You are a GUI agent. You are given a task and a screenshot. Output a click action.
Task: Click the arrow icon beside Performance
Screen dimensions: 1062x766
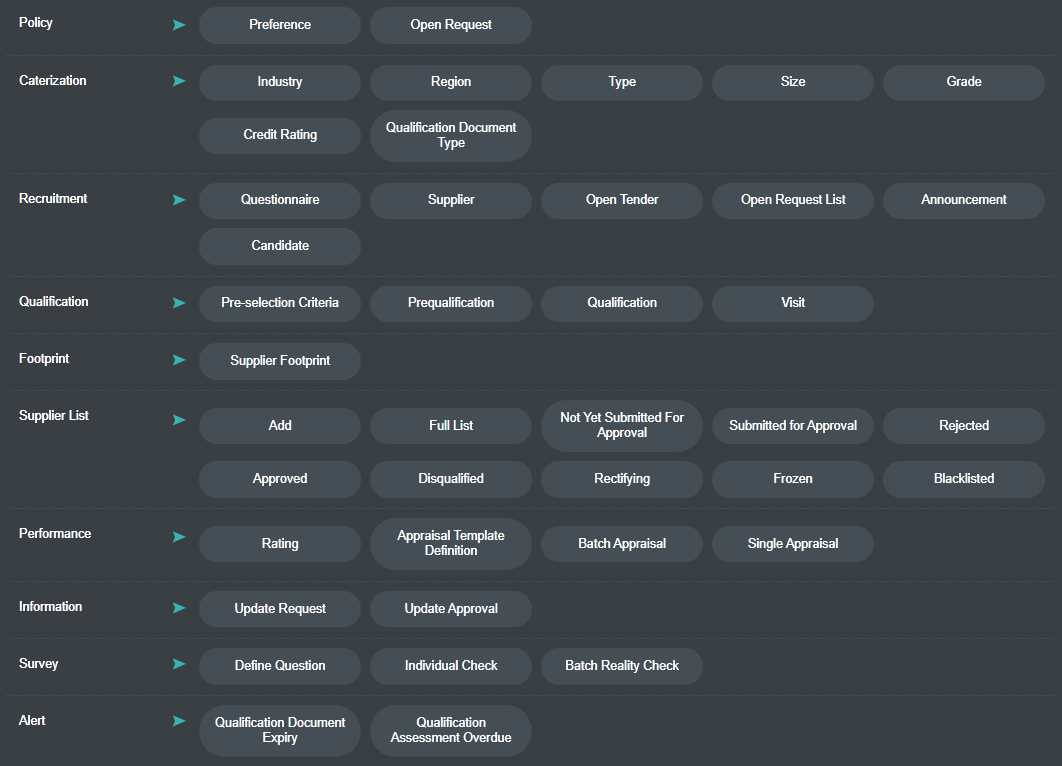coord(179,537)
